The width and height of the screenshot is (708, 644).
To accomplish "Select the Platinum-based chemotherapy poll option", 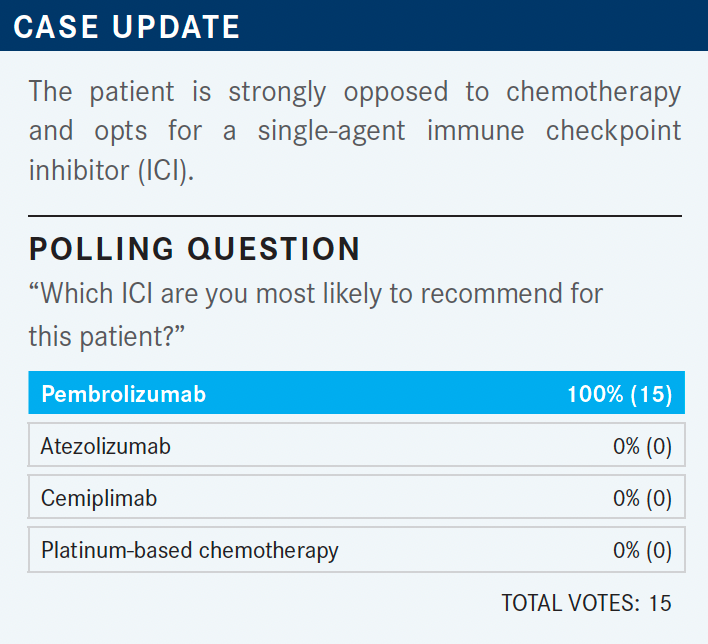I will tap(356, 549).
